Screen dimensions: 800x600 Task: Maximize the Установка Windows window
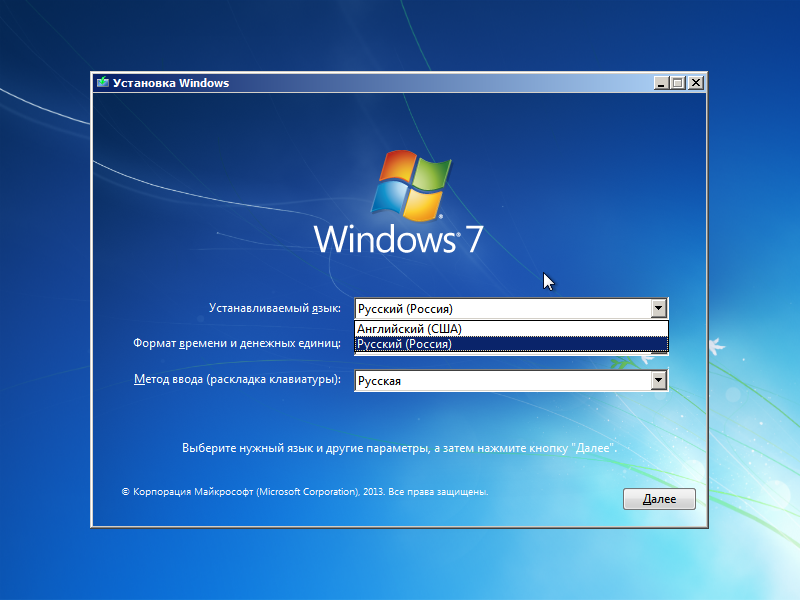(678, 83)
